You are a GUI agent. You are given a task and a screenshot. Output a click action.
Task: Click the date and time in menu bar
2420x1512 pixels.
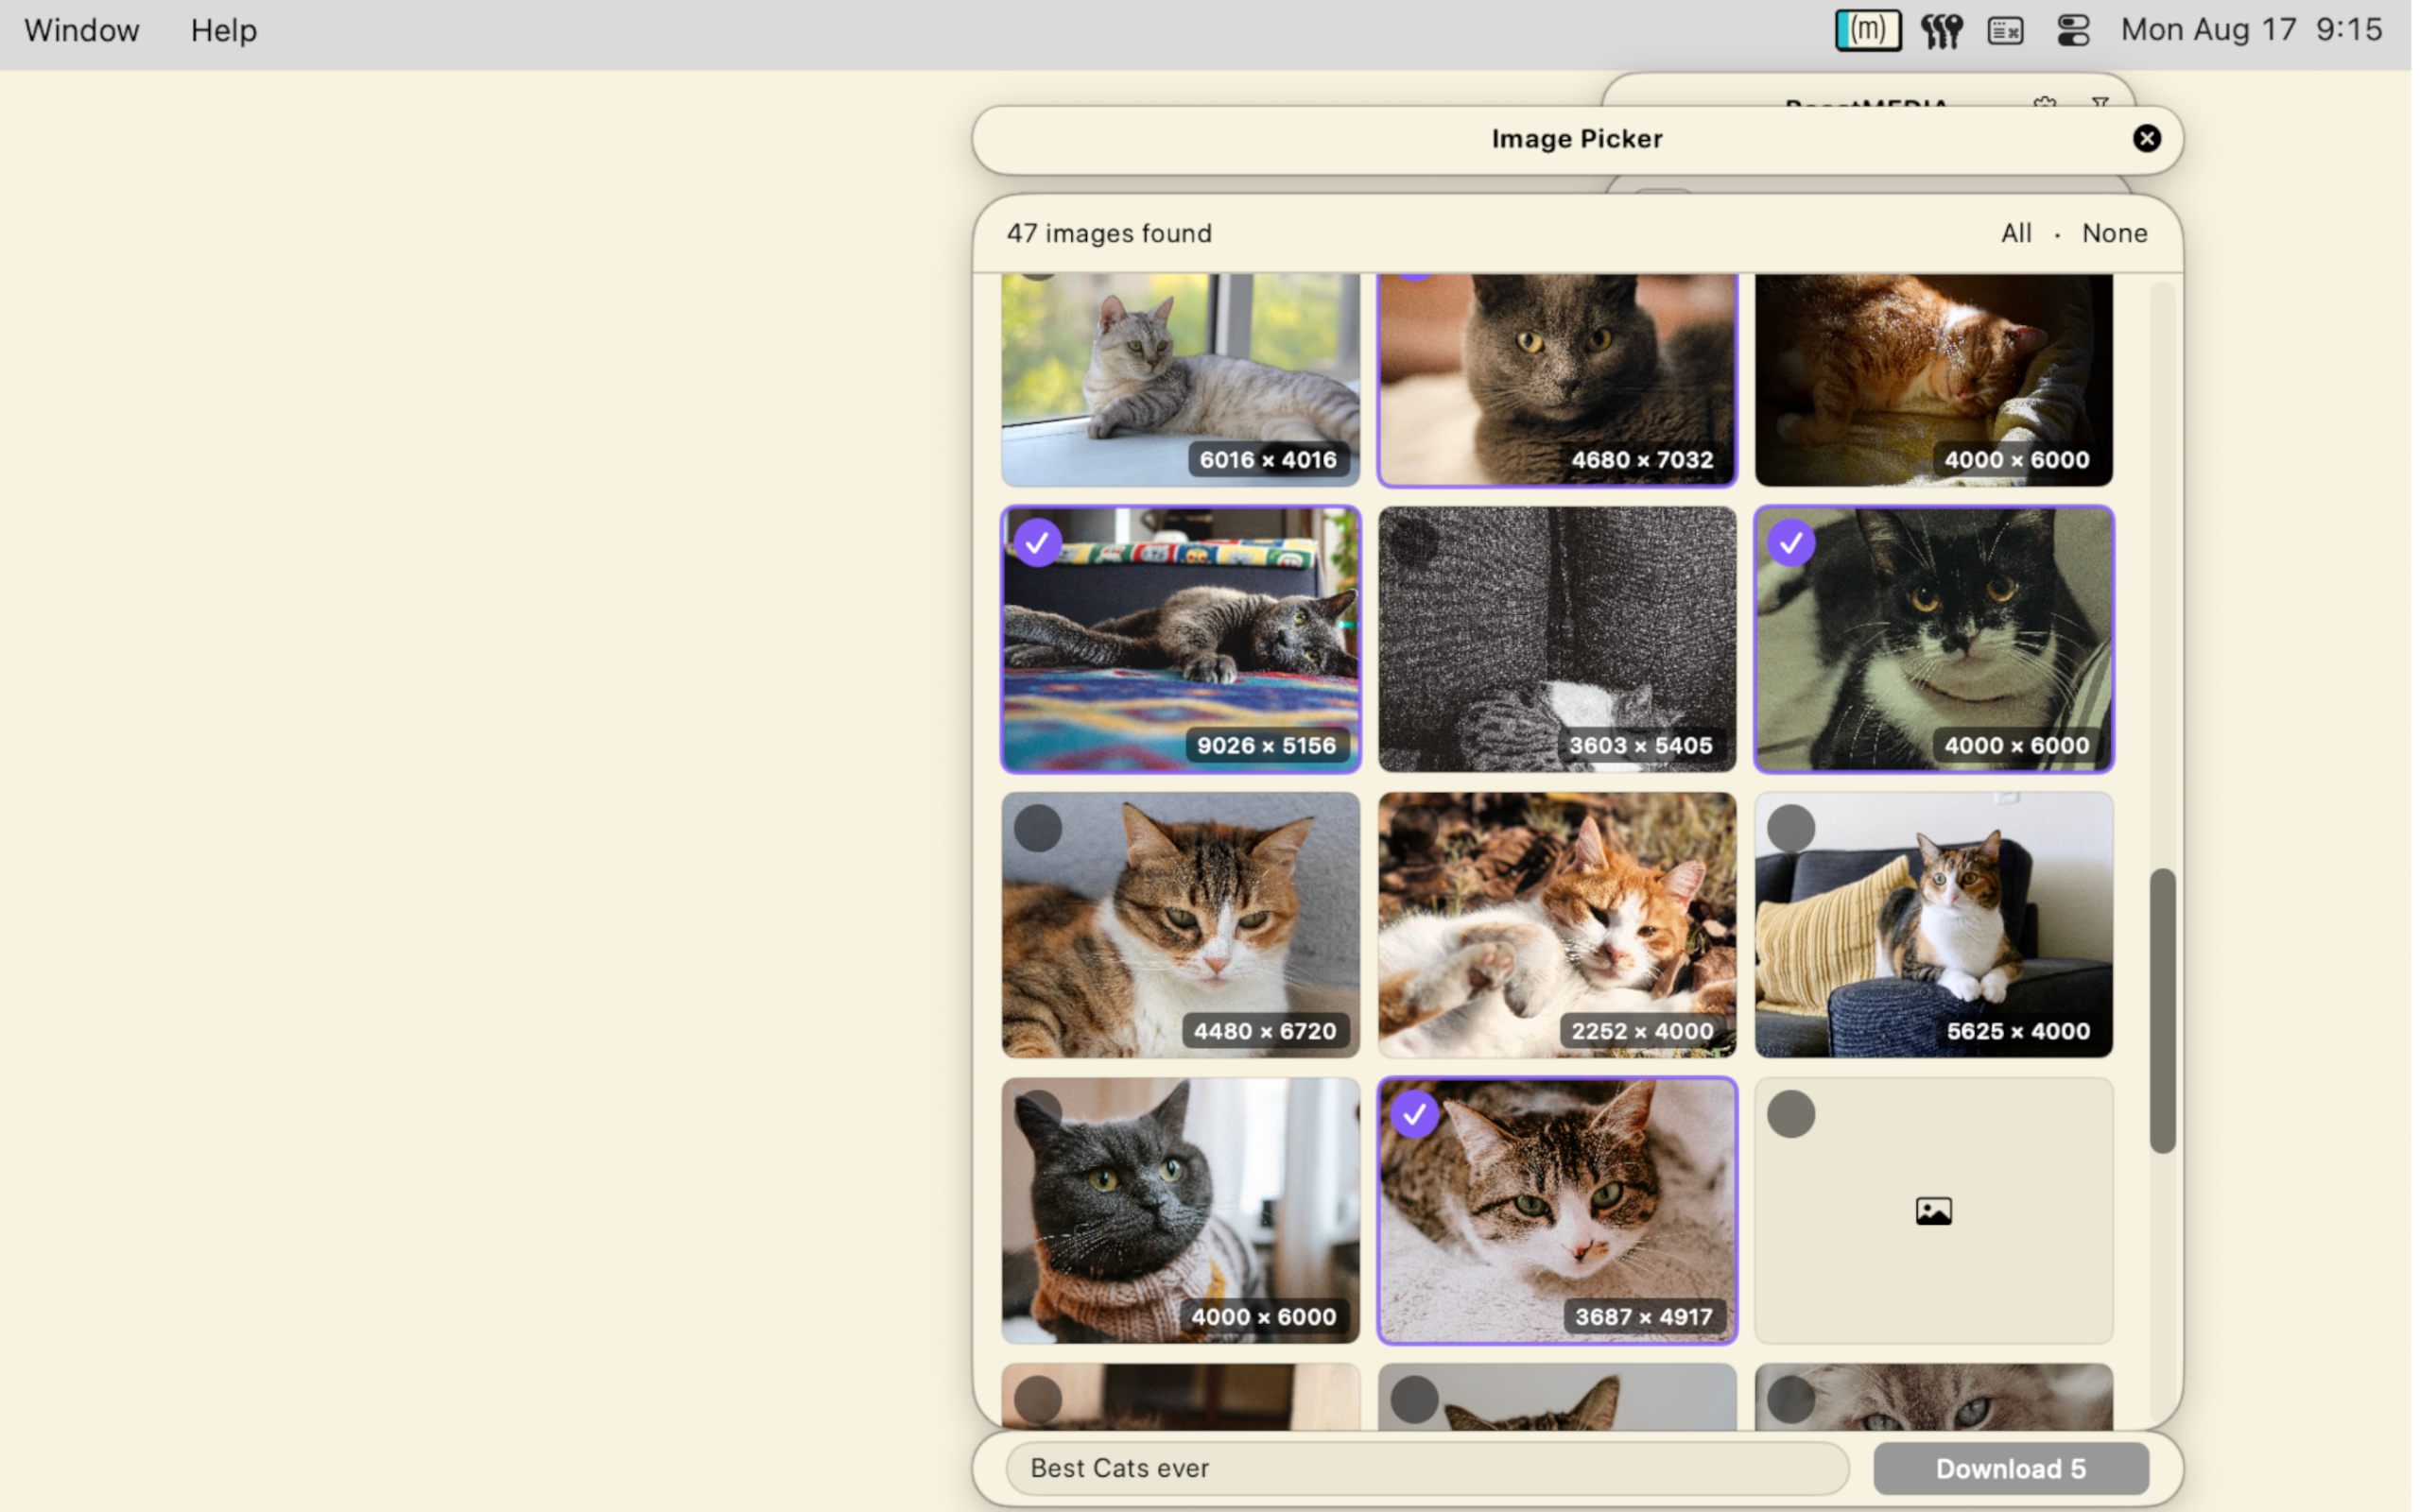(2251, 30)
